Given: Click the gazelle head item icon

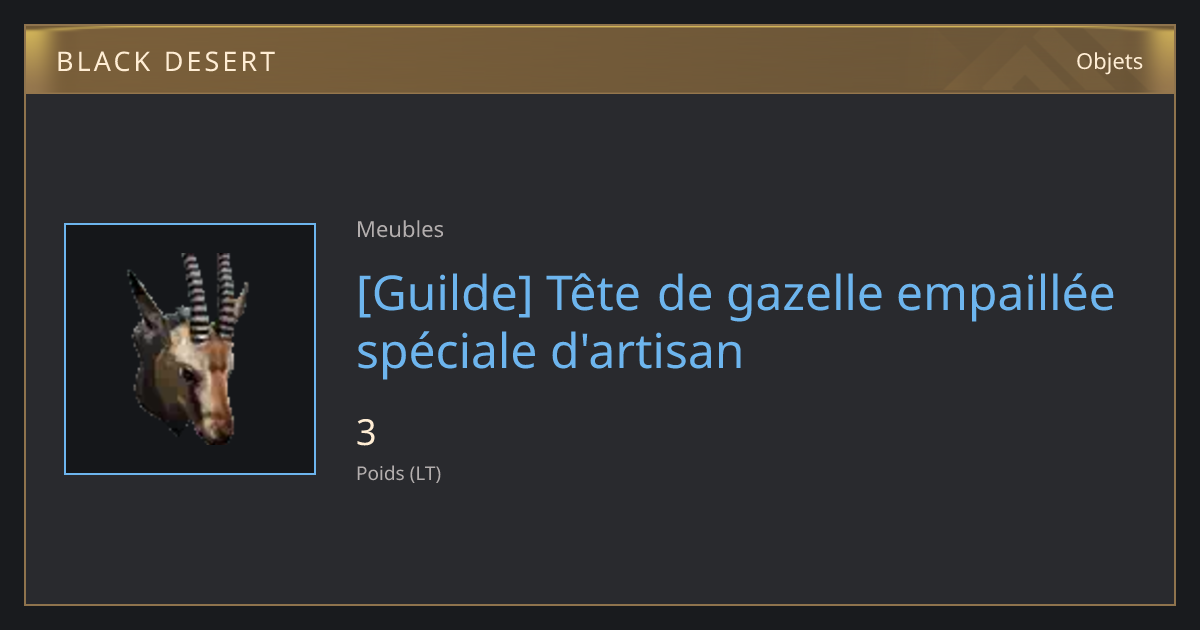Looking at the screenshot, I should click(189, 349).
